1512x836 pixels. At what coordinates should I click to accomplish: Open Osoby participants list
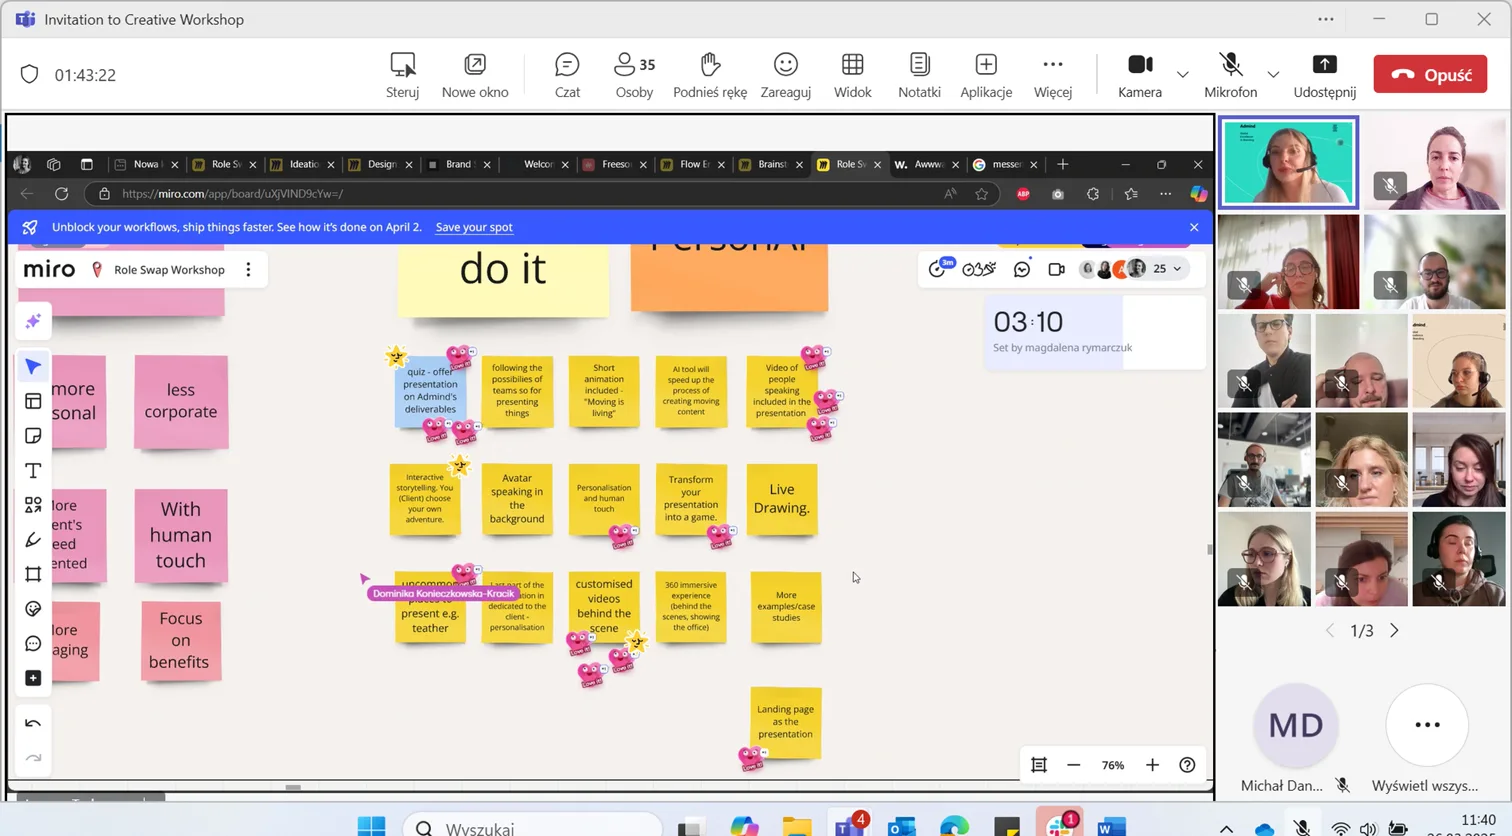click(634, 75)
